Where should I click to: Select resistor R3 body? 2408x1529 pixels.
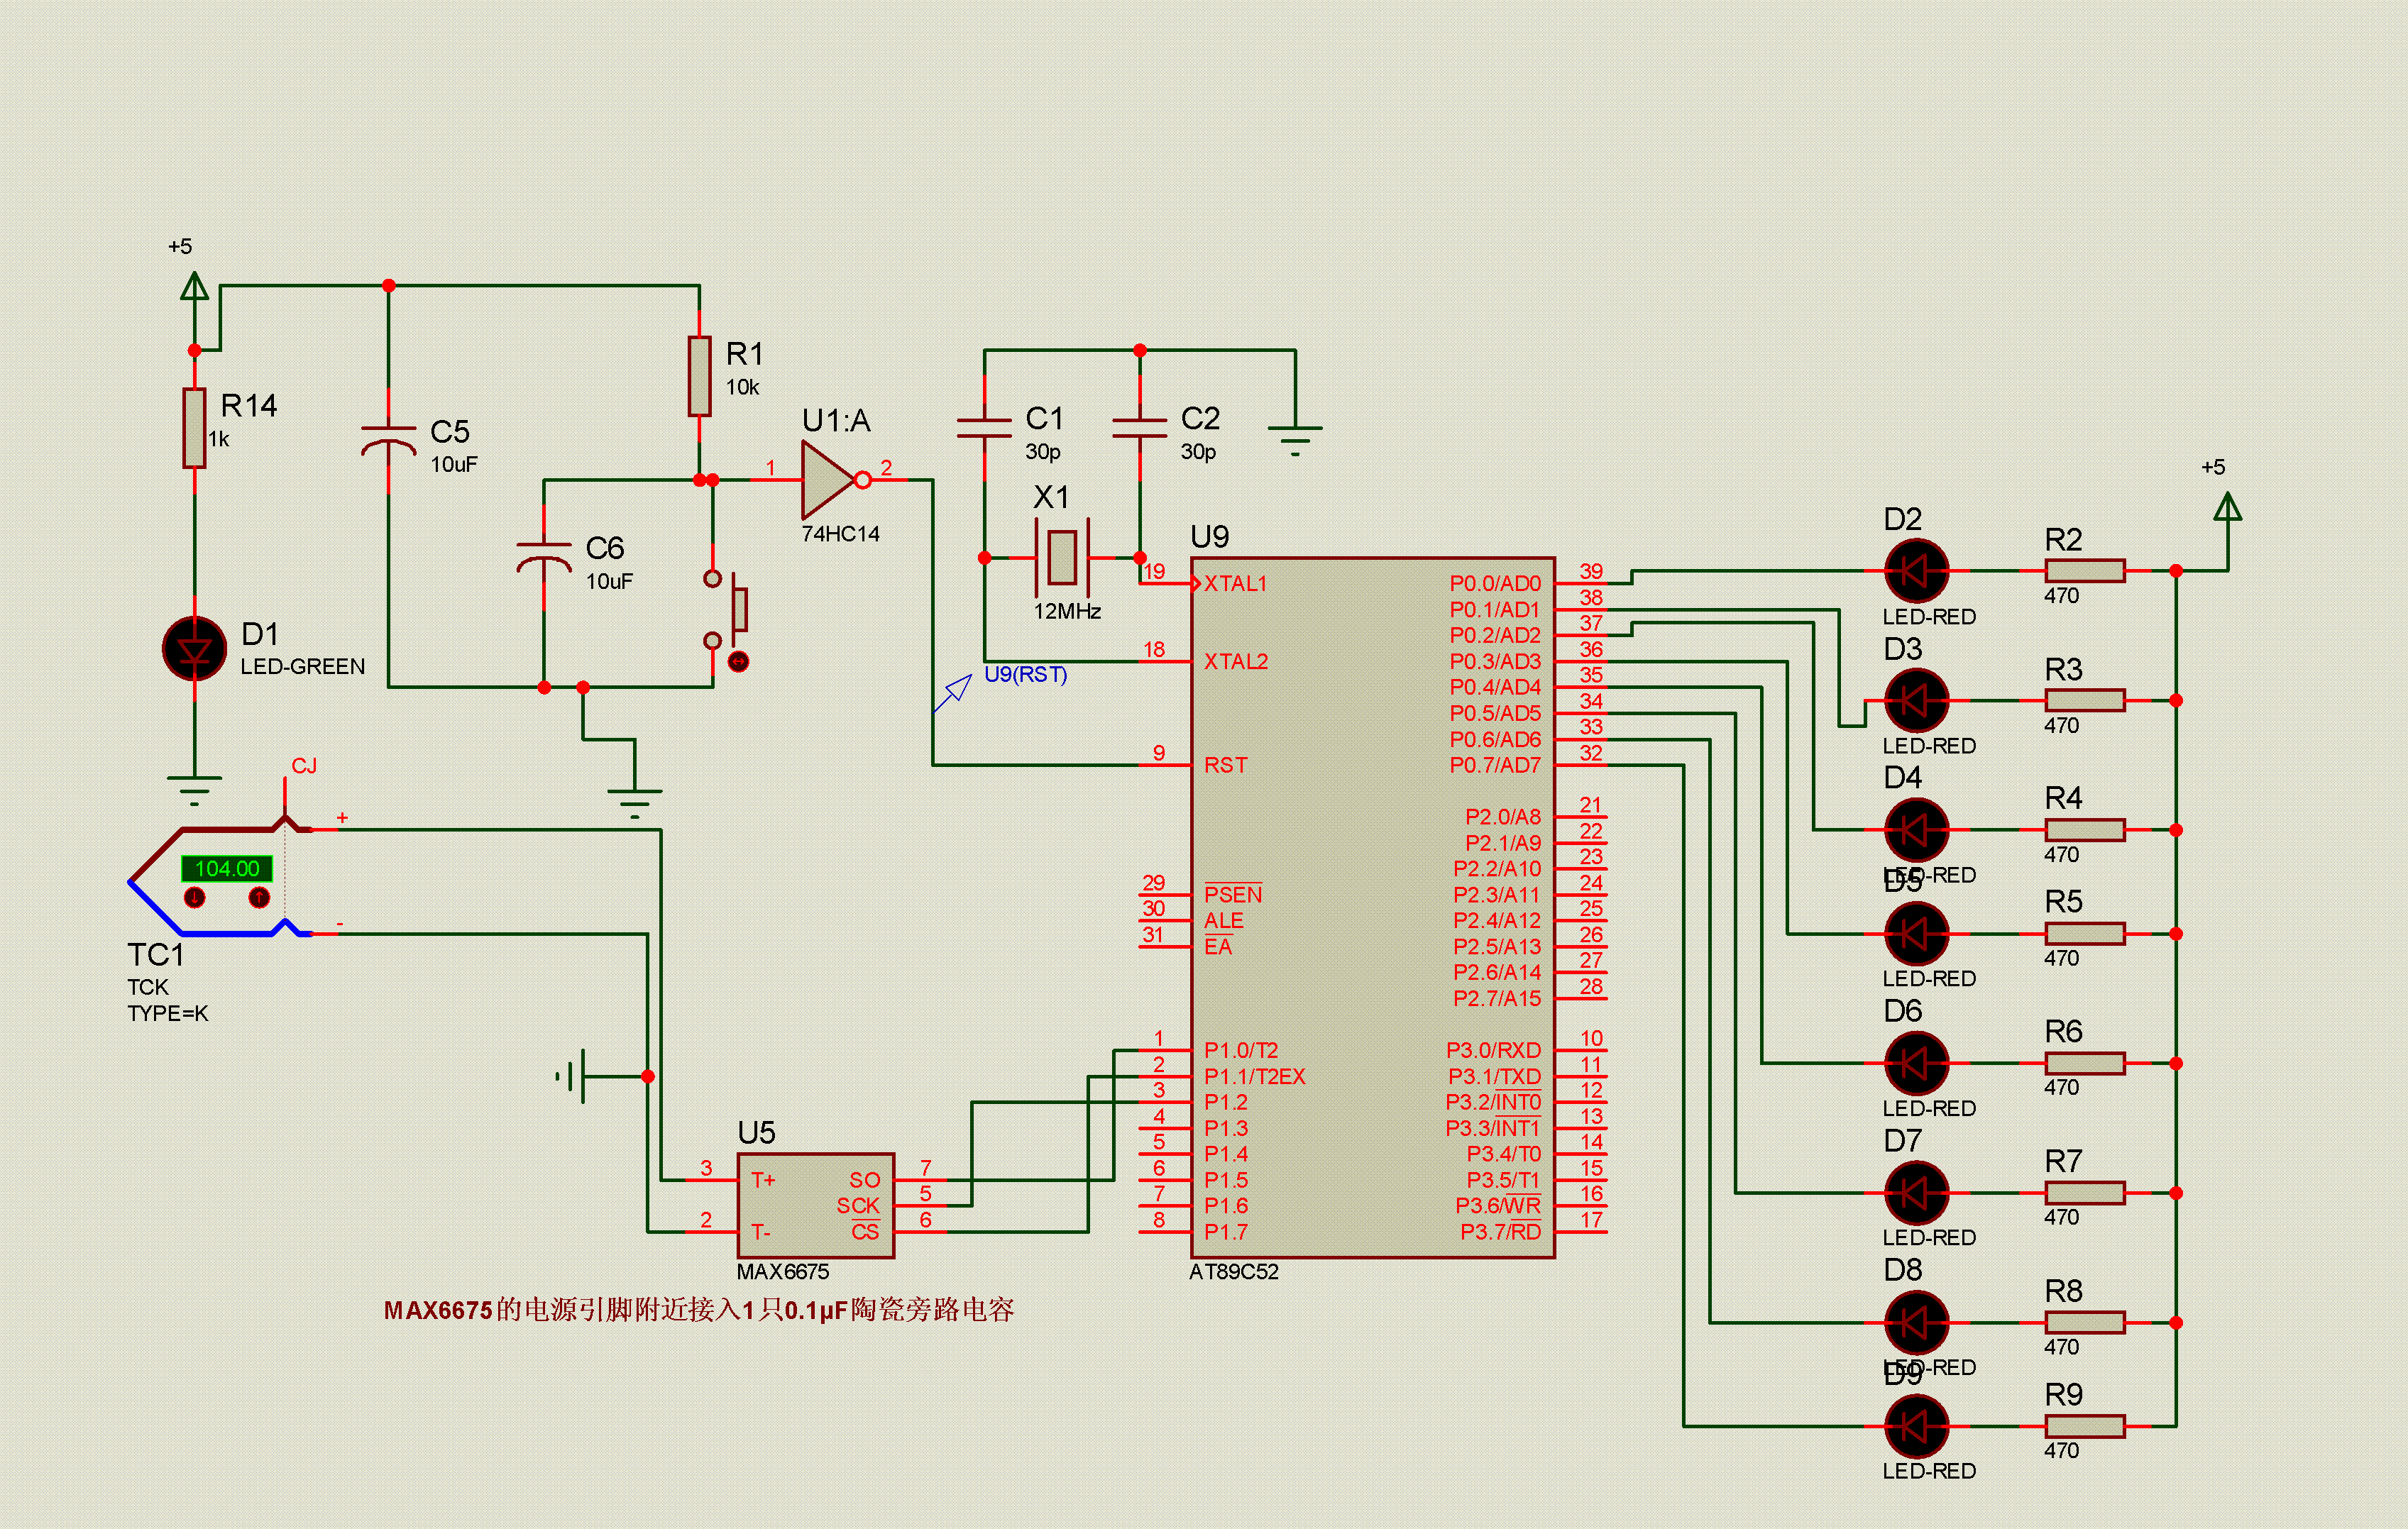pos(2085,701)
